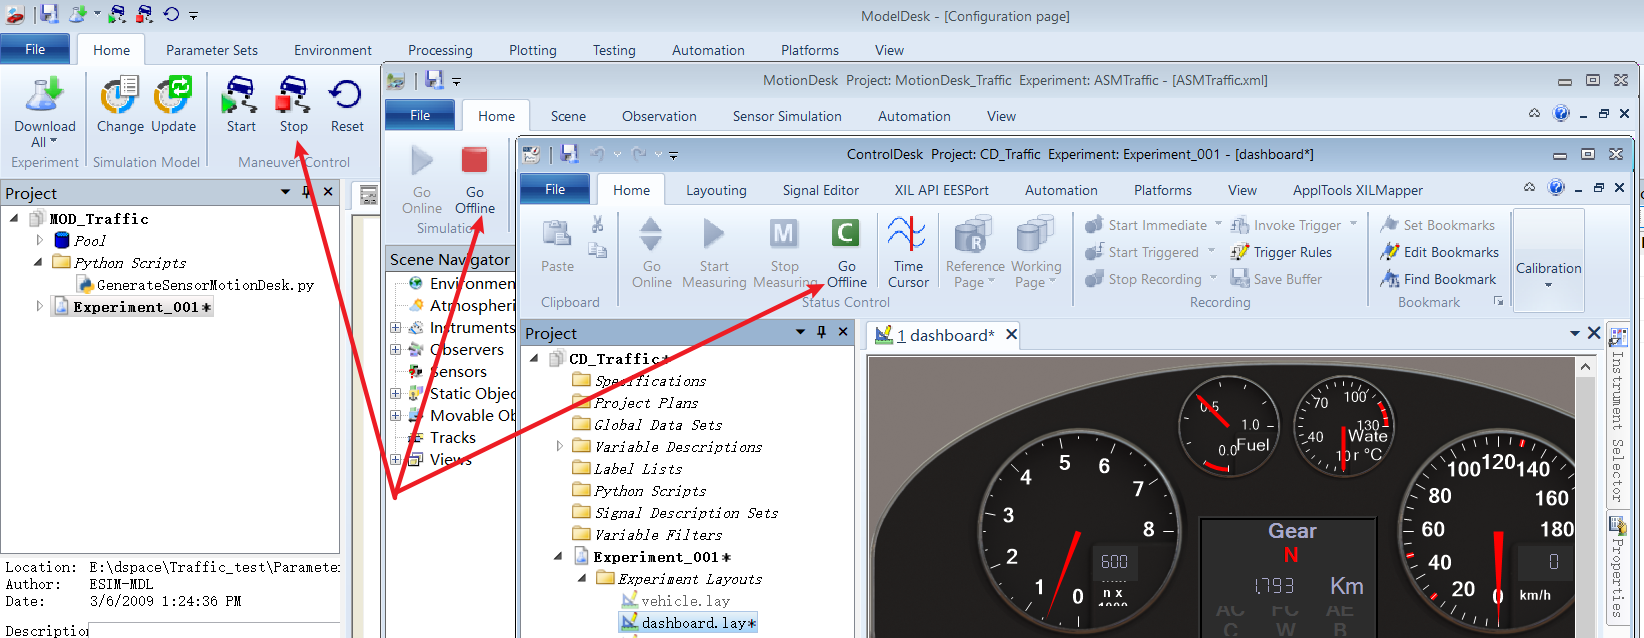Expand ModelDesk Experiment_001 node
Viewport: 1644px width, 638px height.
point(39,306)
